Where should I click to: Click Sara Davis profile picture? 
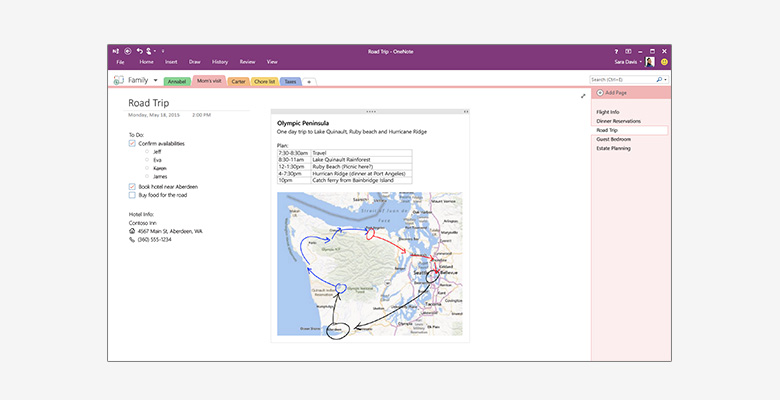coord(650,62)
